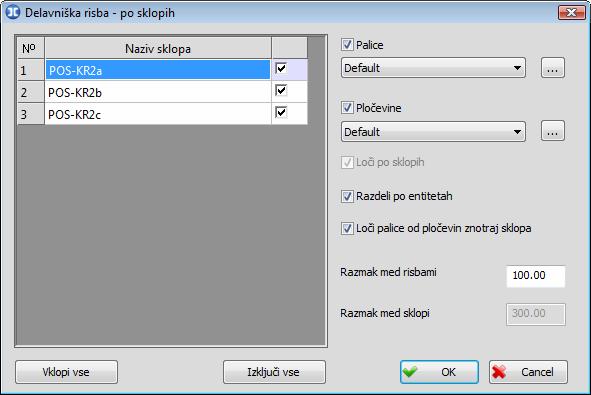Click the red X Cancel button
The height and width of the screenshot is (395, 591).
(x=528, y=372)
